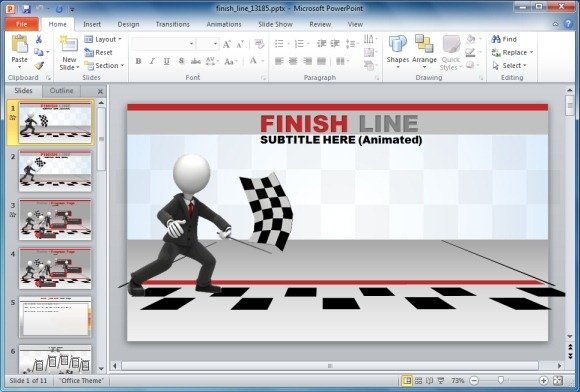The height and width of the screenshot is (392, 580).
Task: Select the Format Painter brush
Action: tap(39, 66)
